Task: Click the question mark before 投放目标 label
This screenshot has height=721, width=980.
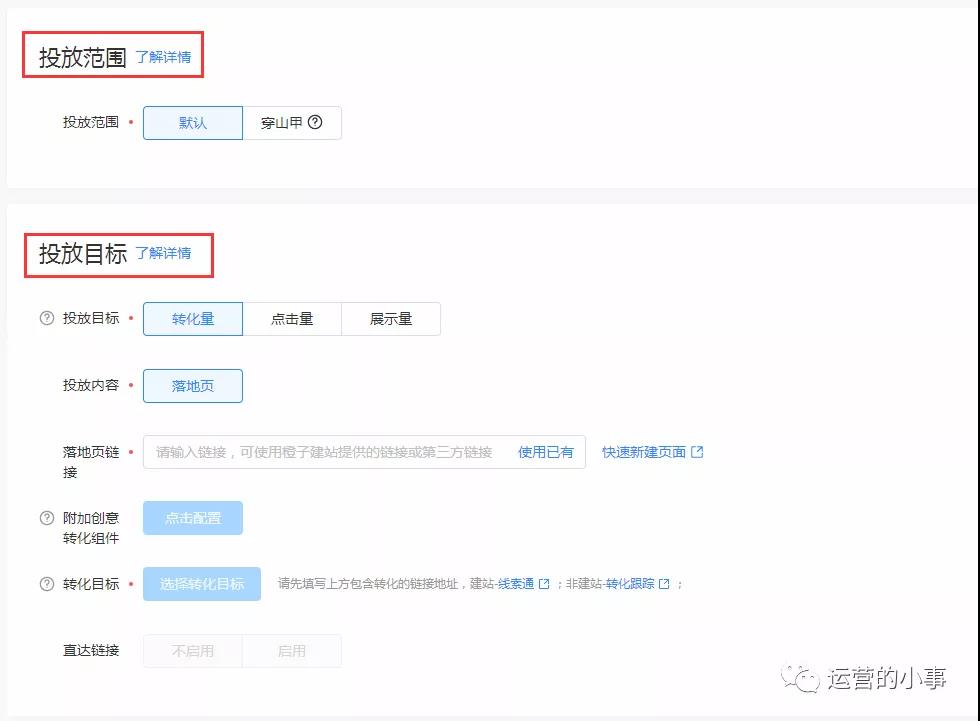Action: click(x=47, y=319)
